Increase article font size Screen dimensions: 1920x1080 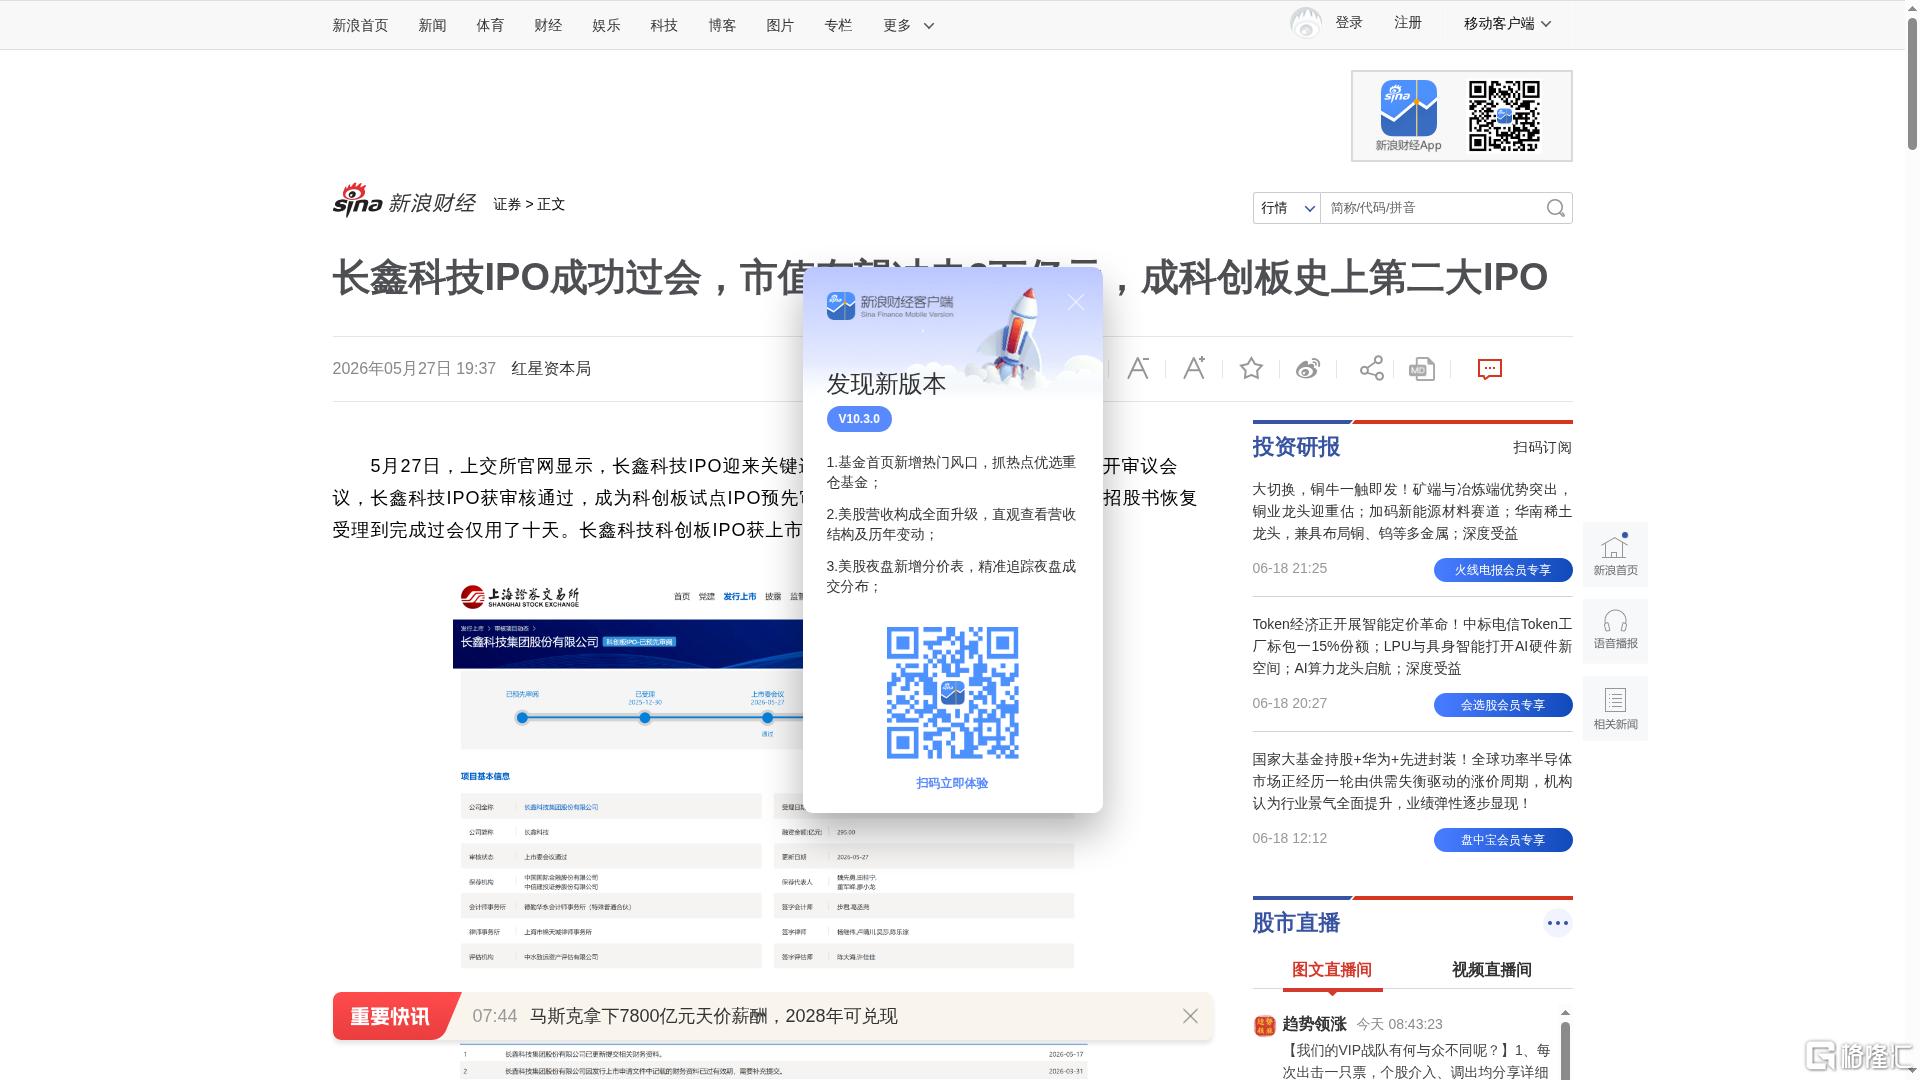(x=1194, y=368)
